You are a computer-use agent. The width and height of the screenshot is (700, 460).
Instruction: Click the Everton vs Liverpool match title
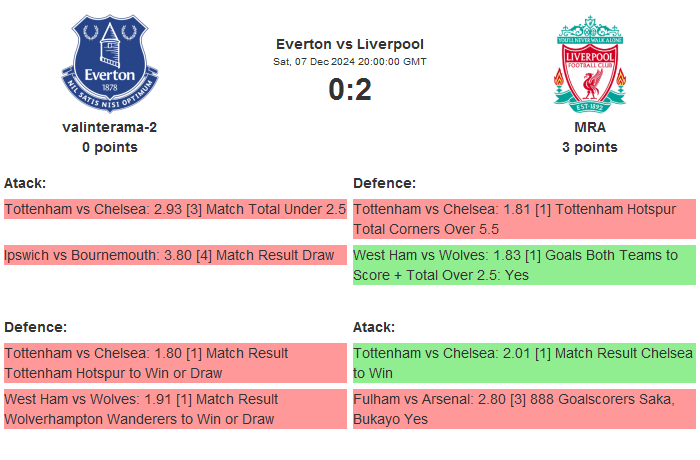coord(350,44)
